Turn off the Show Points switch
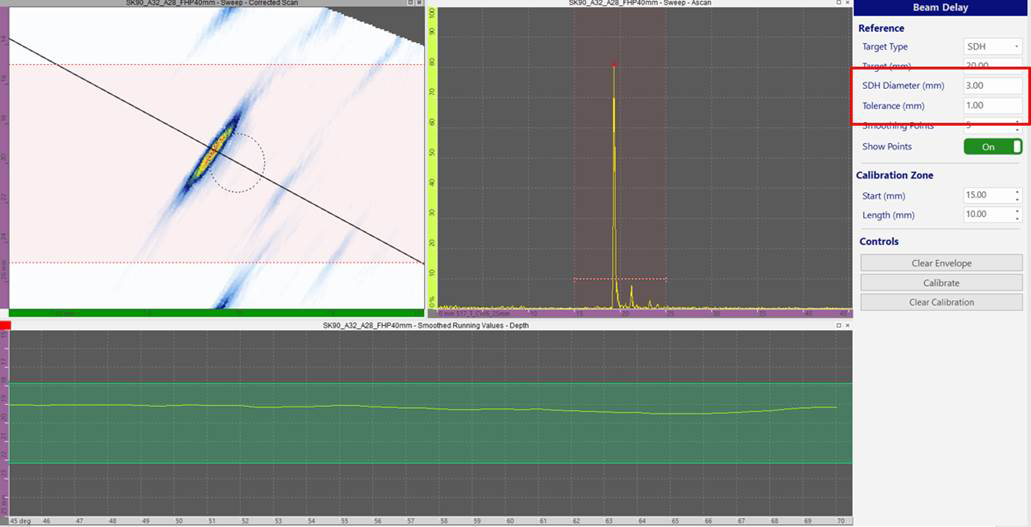Image resolution: width=1031 pixels, height=527 pixels. [992, 147]
